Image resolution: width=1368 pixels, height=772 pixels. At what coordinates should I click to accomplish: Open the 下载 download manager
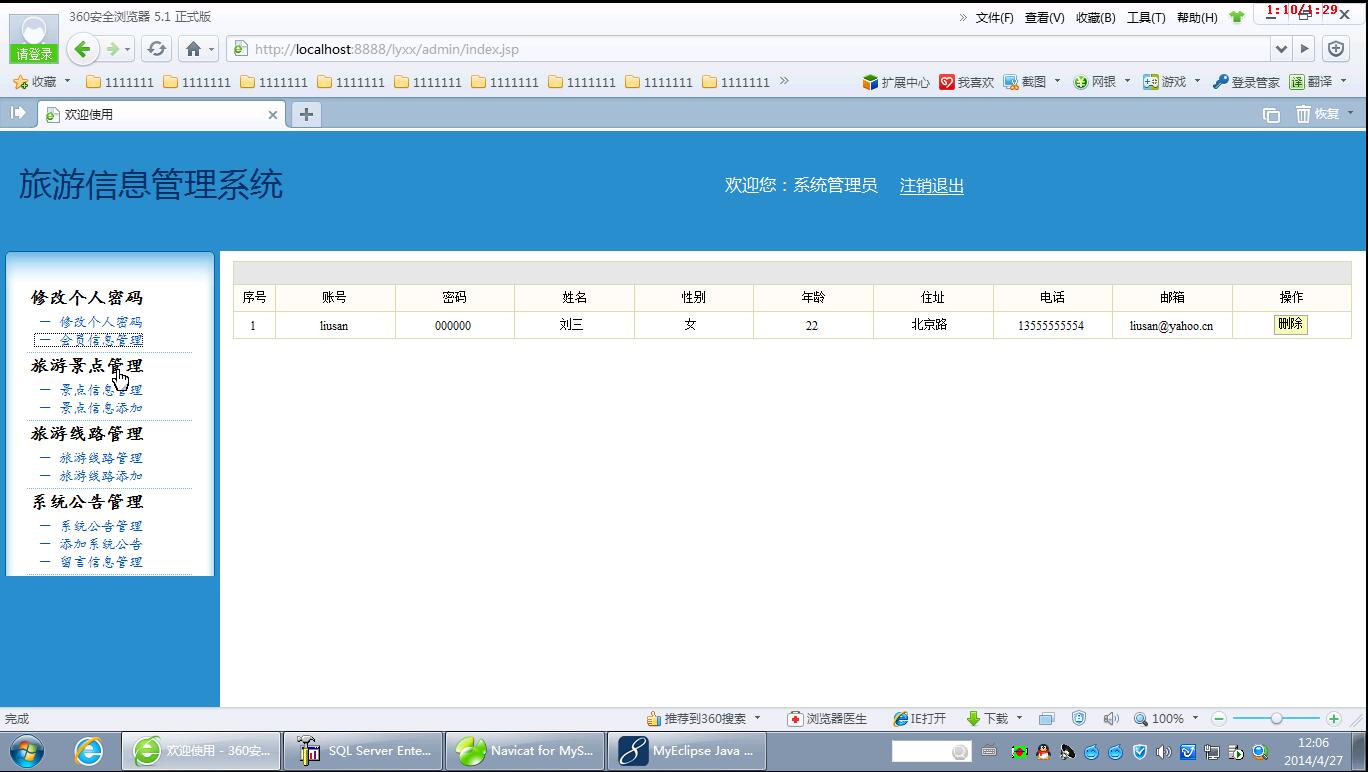tap(987, 718)
